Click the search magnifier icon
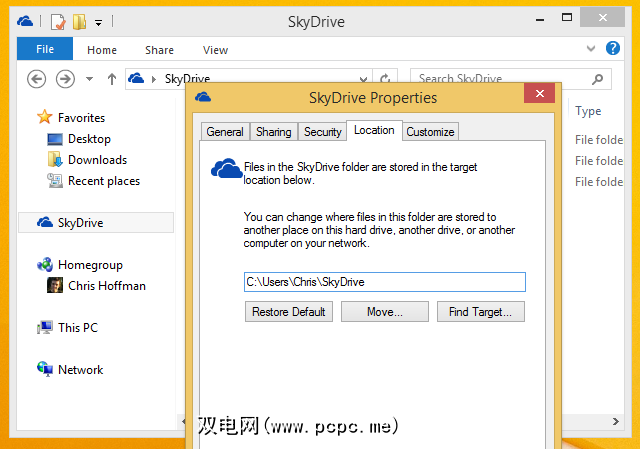The width and height of the screenshot is (640, 449). (x=598, y=79)
